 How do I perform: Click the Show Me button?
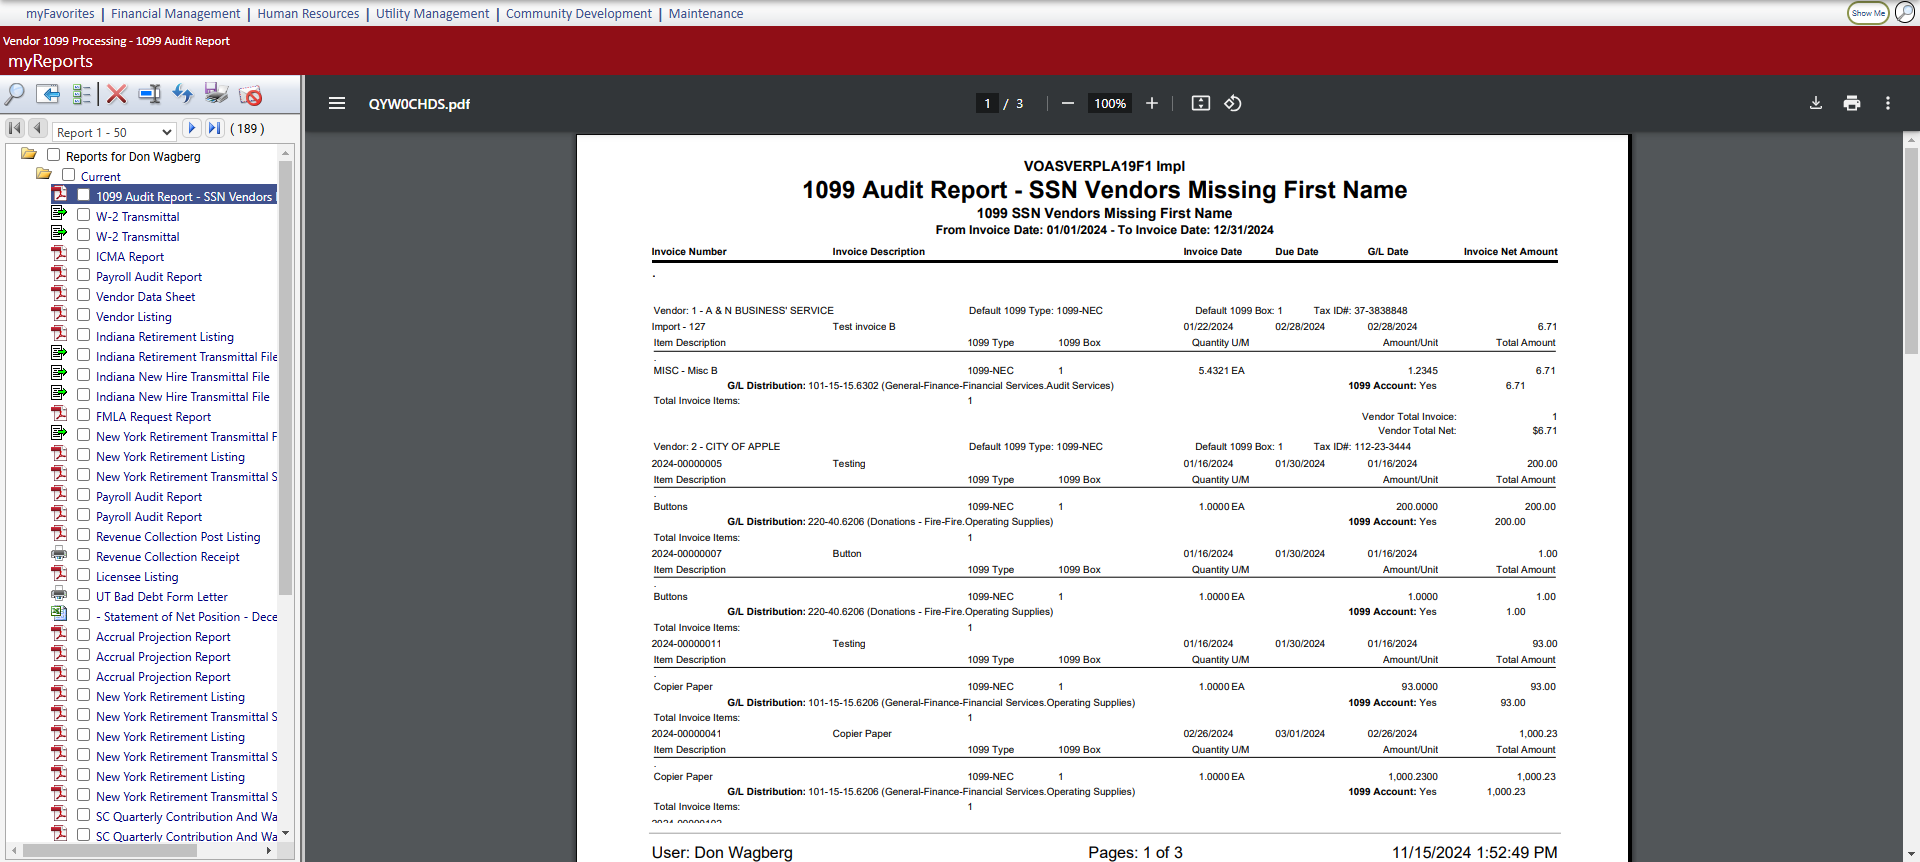click(x=1868, y=13)
